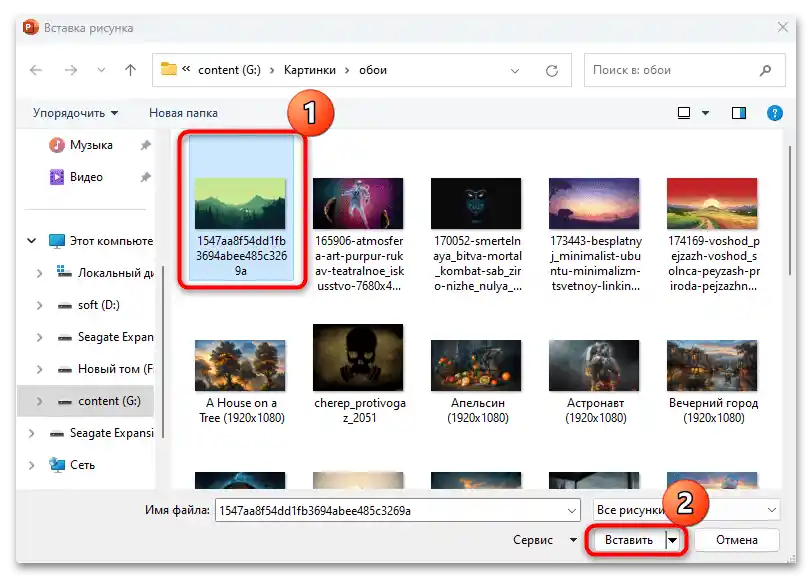Click the Отмена button
Image resolution: width=812 pixels, height=579 pixels.
[737, 539]
